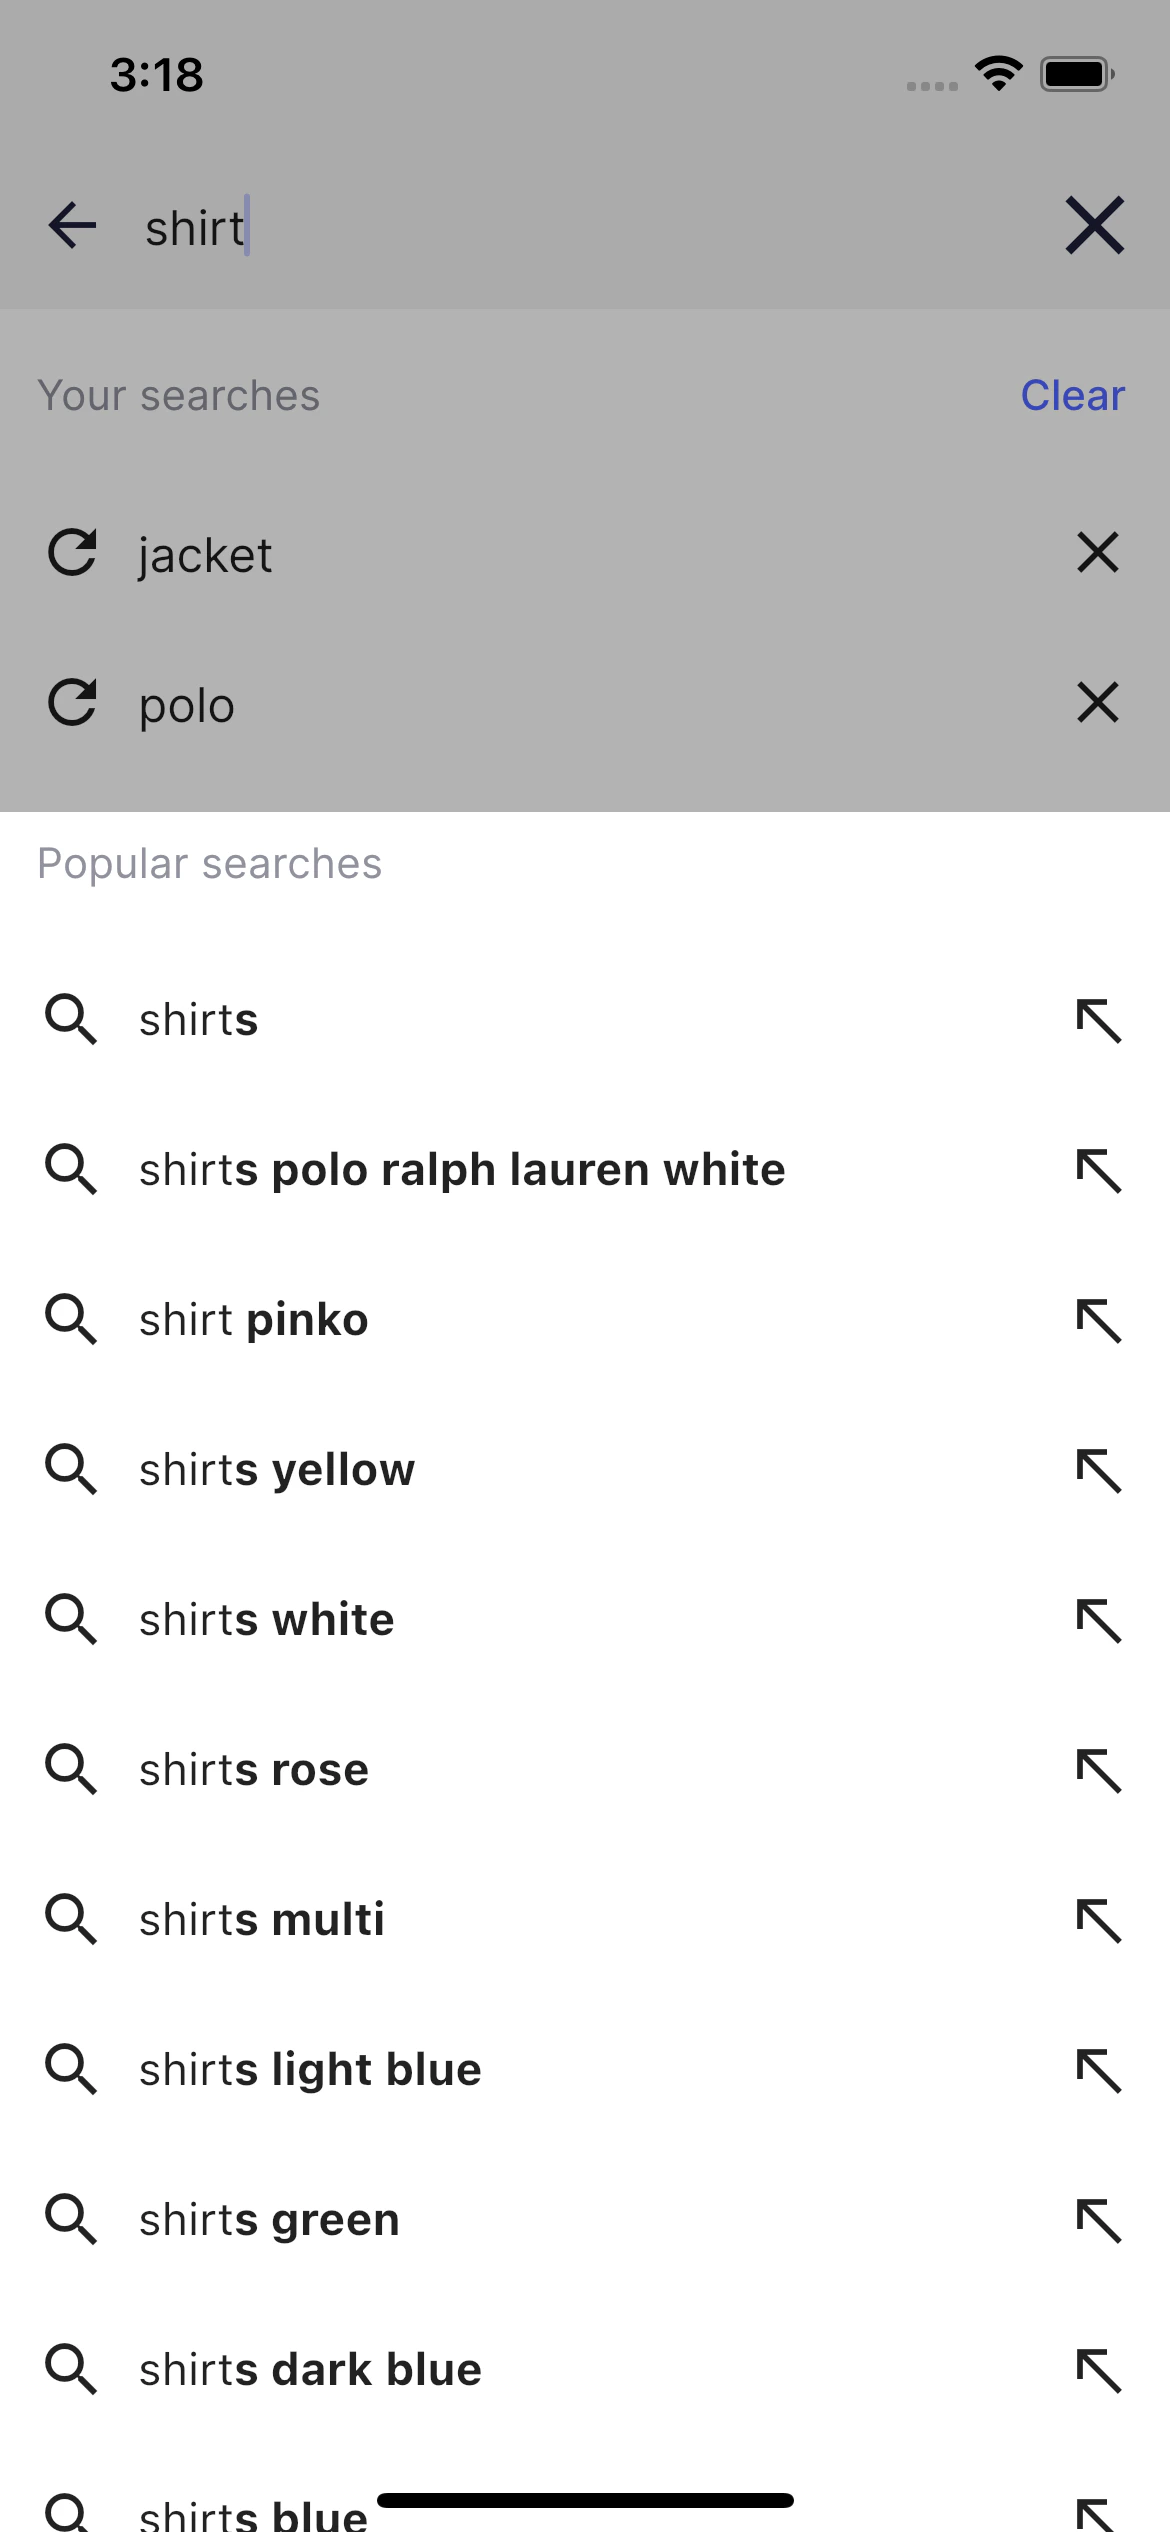Viewport: 1170px width, 2532px height.
Task: Clear the search field with the X icon
Action: [1096, 226]
